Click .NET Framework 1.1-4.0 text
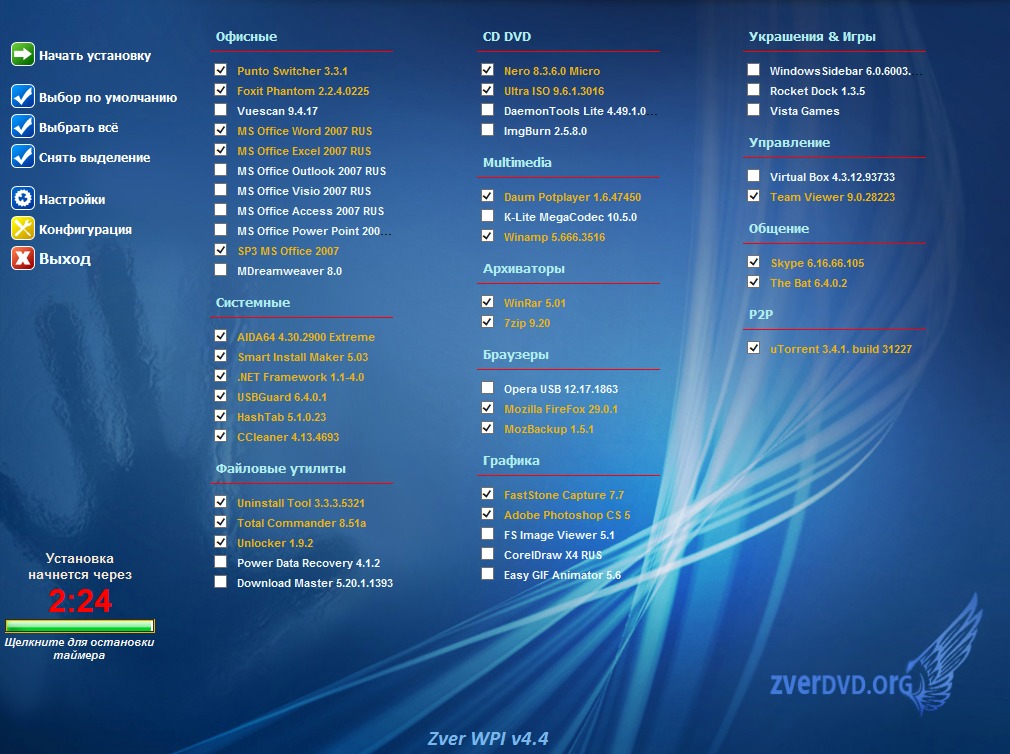The height and width of the screenshot is (754, 1010). [300, 377]
